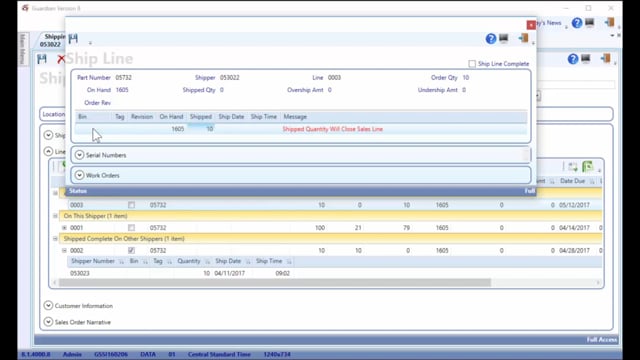Collapse the Lines section in the Shipping window
The height and width of the screenshot is (360, 640).
pos(48,151)
